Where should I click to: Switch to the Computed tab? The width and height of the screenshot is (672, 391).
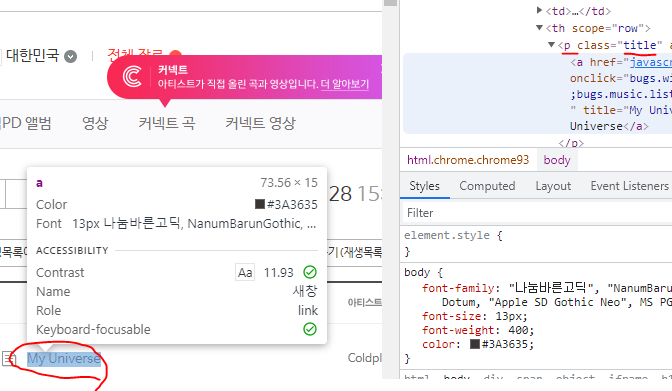(487, 186)
